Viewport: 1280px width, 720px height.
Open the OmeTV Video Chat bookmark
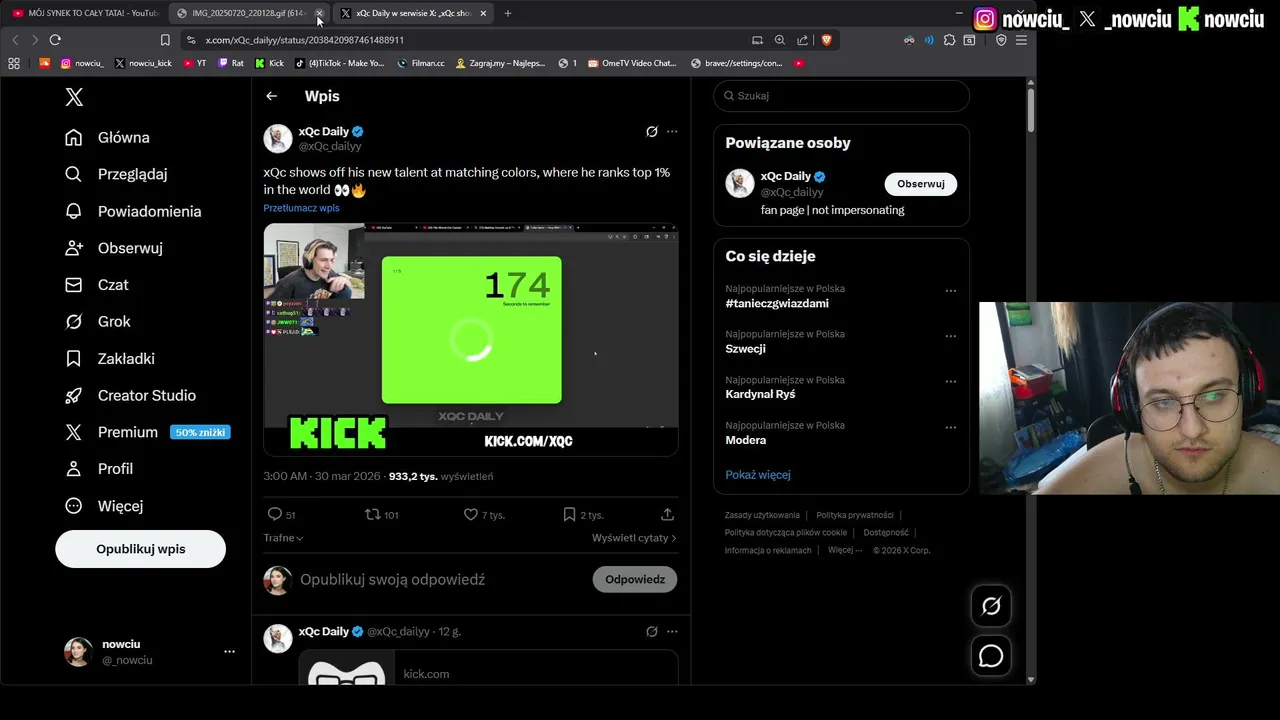click(x=632, y=63)
